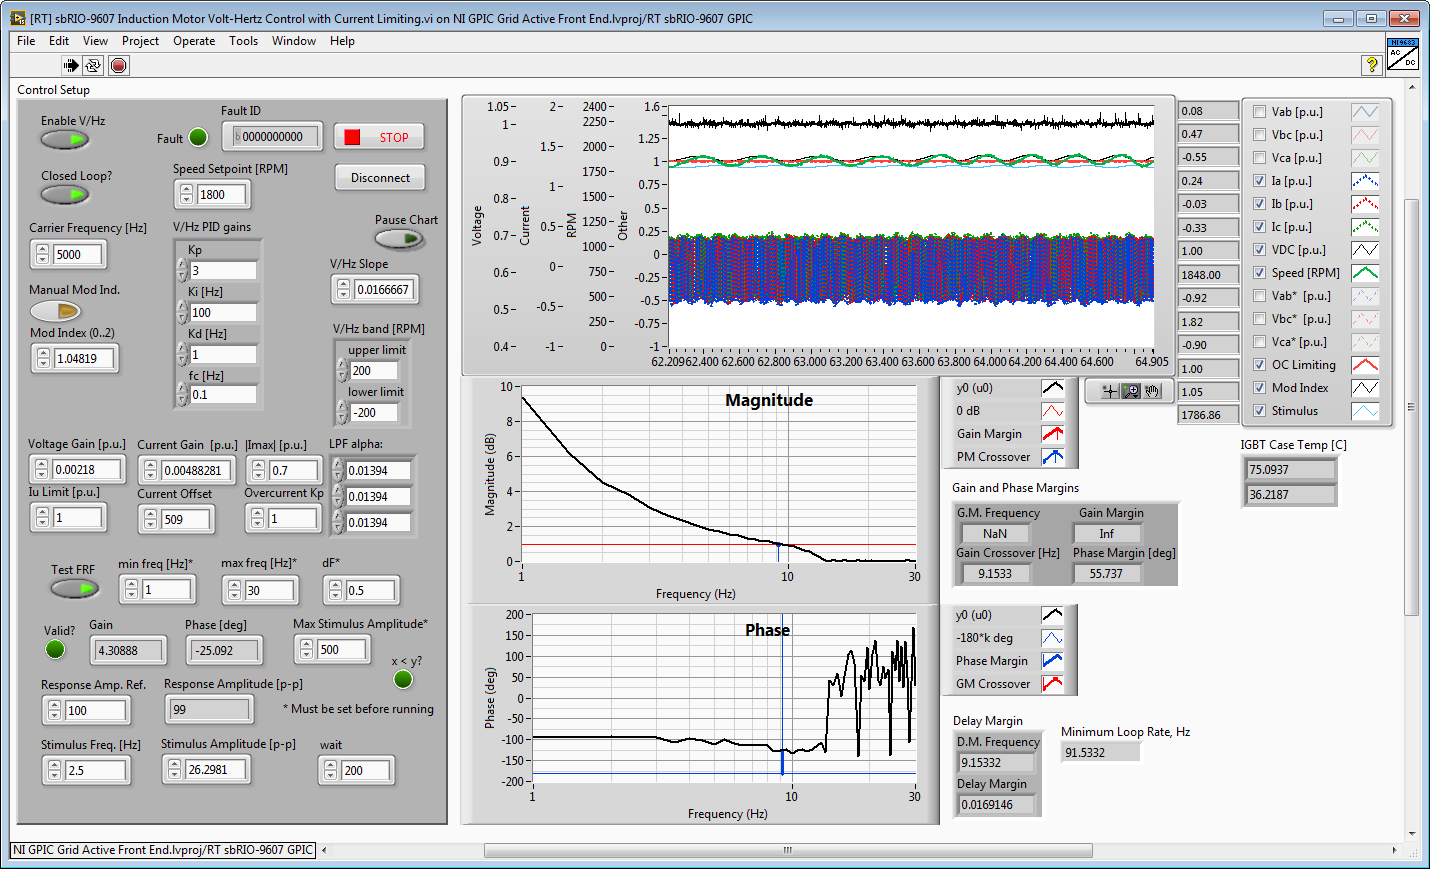Image resolution: width=1430 pixels, height=869 pixels.
Task: Click the V/Hz Slope stepper arrows
Action: pos(343,290)
